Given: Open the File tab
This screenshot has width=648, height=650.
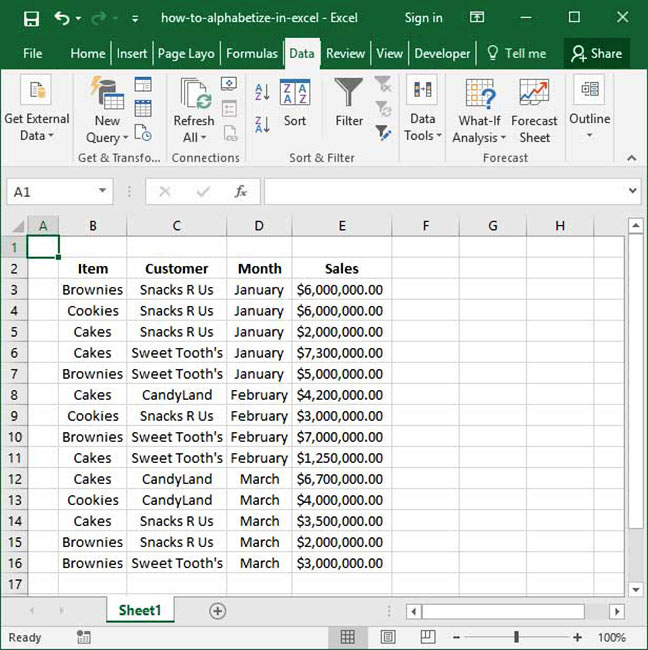Looking at the screenshot, I should [x=32, y=53].
